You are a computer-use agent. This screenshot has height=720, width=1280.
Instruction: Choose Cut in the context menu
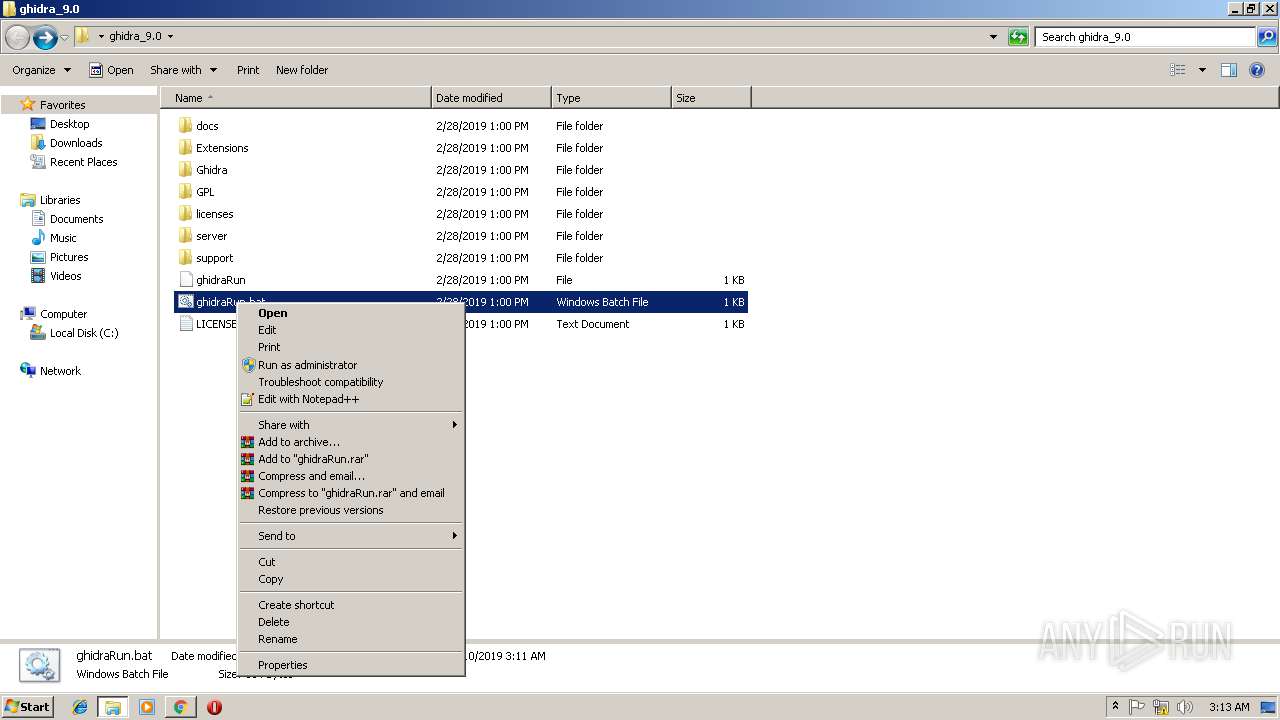click(x=267, y=562)
